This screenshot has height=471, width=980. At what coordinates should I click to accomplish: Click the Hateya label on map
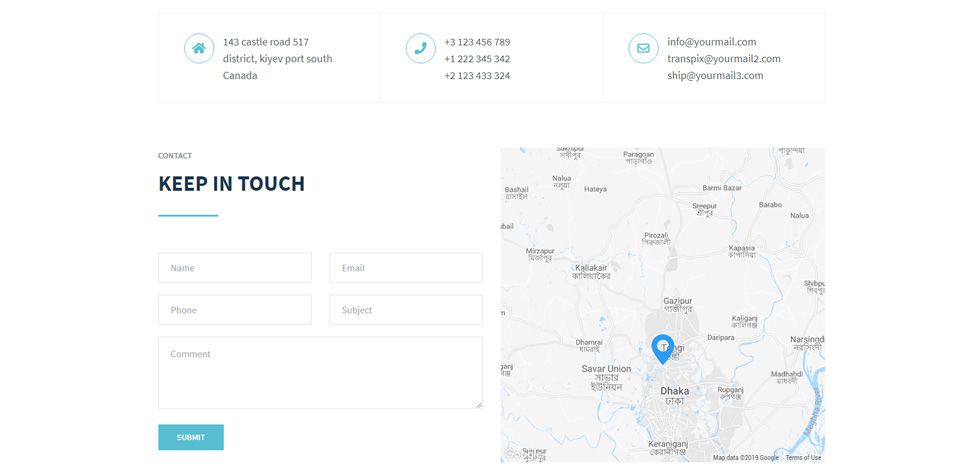596,189
